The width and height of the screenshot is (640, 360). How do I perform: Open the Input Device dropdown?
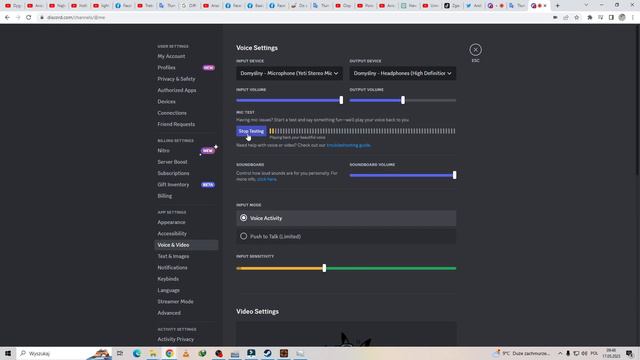point(289,73)
